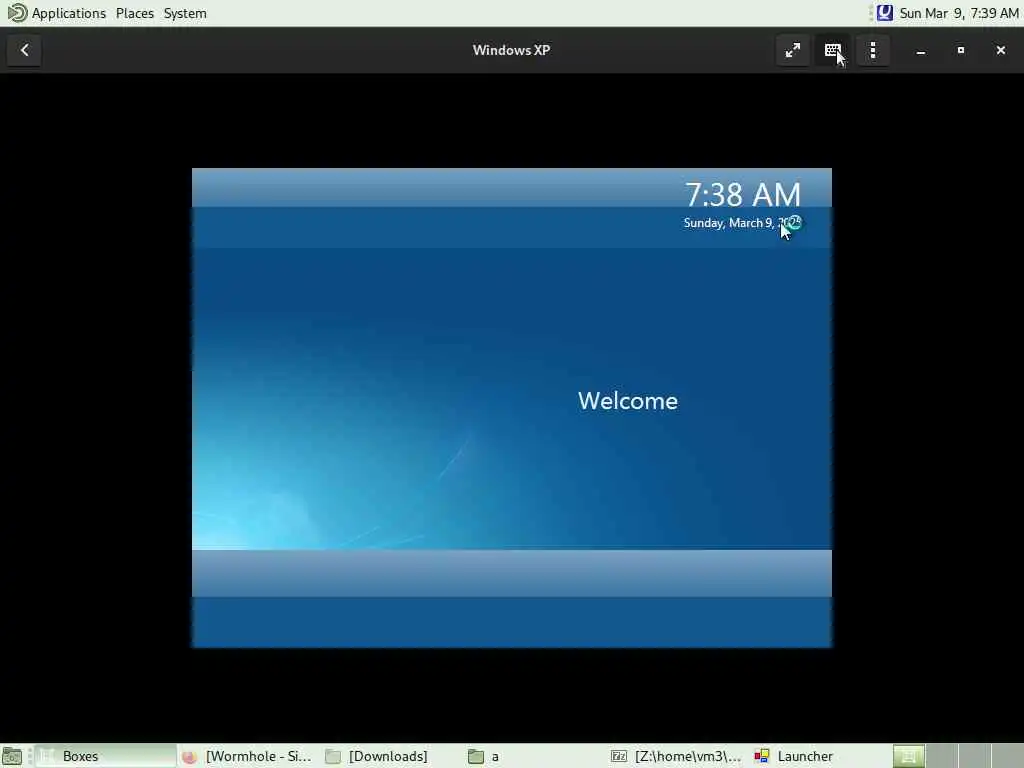Viewport: 1024px width, 768px height.
Task: Click the show desktop icon in bottom panel
Action: coord(12,756)
